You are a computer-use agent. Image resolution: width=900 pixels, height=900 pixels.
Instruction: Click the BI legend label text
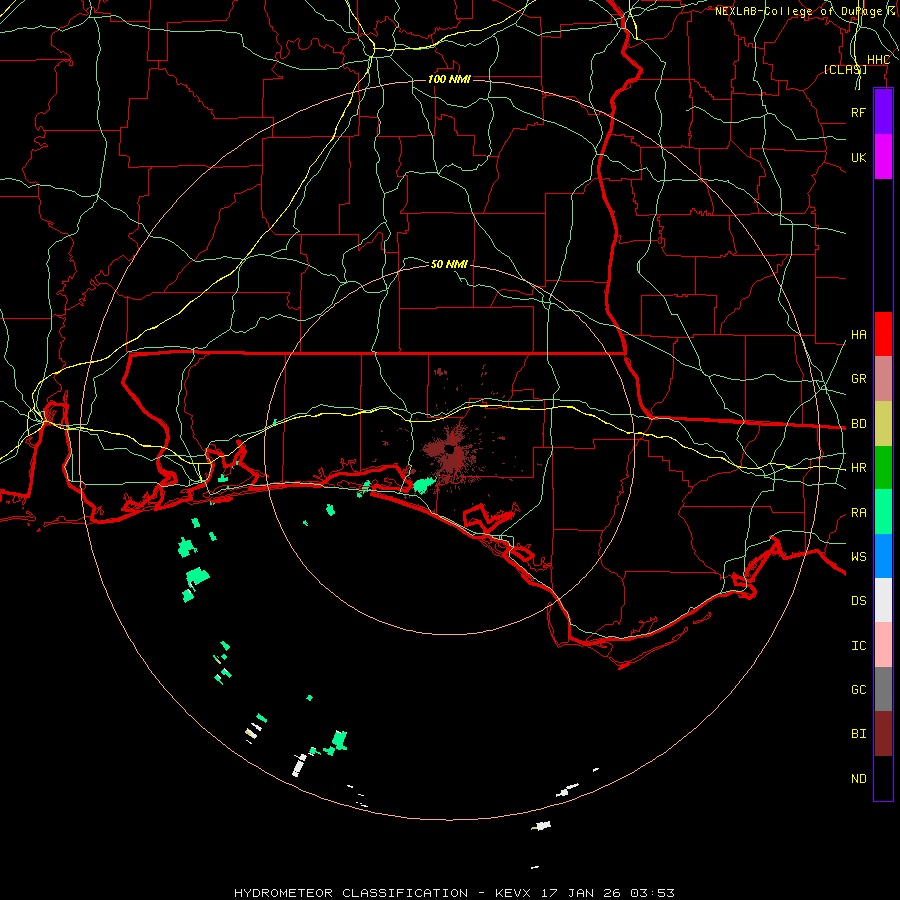[858, 734]
